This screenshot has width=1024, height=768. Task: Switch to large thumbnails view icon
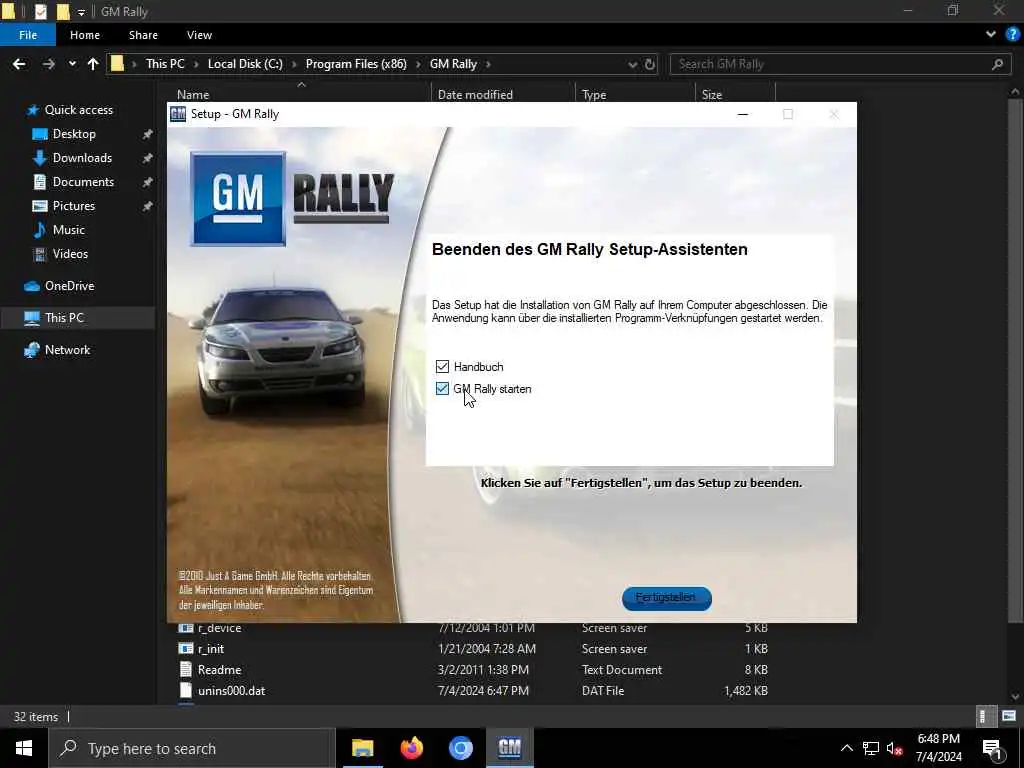[x=1009, y=716]
